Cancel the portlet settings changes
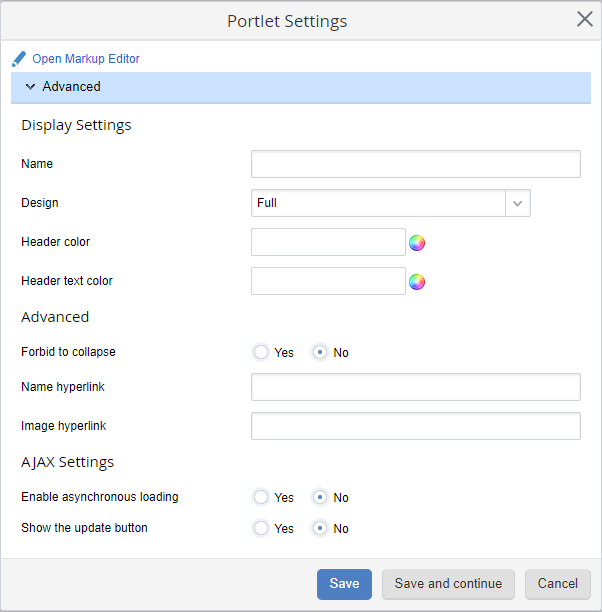The height and width of the screenshot is (612, 602). [x=557, y=584]
